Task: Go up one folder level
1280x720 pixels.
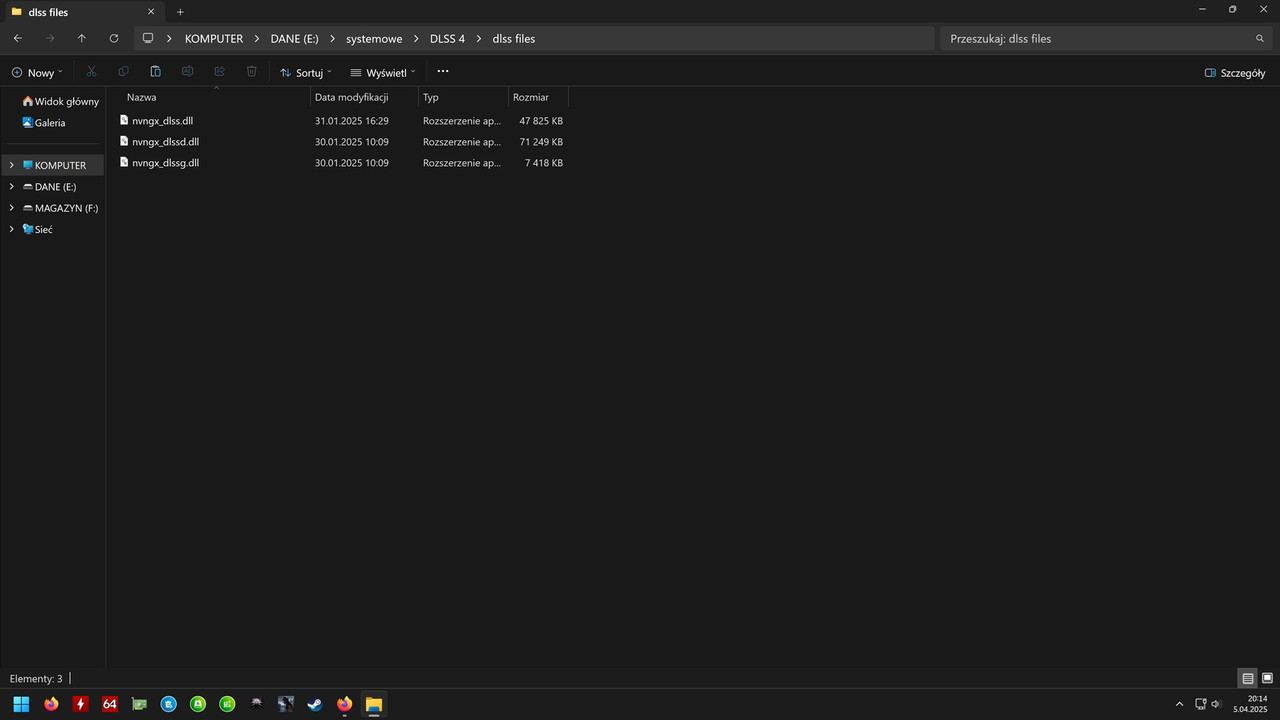Action: [82, 38]
